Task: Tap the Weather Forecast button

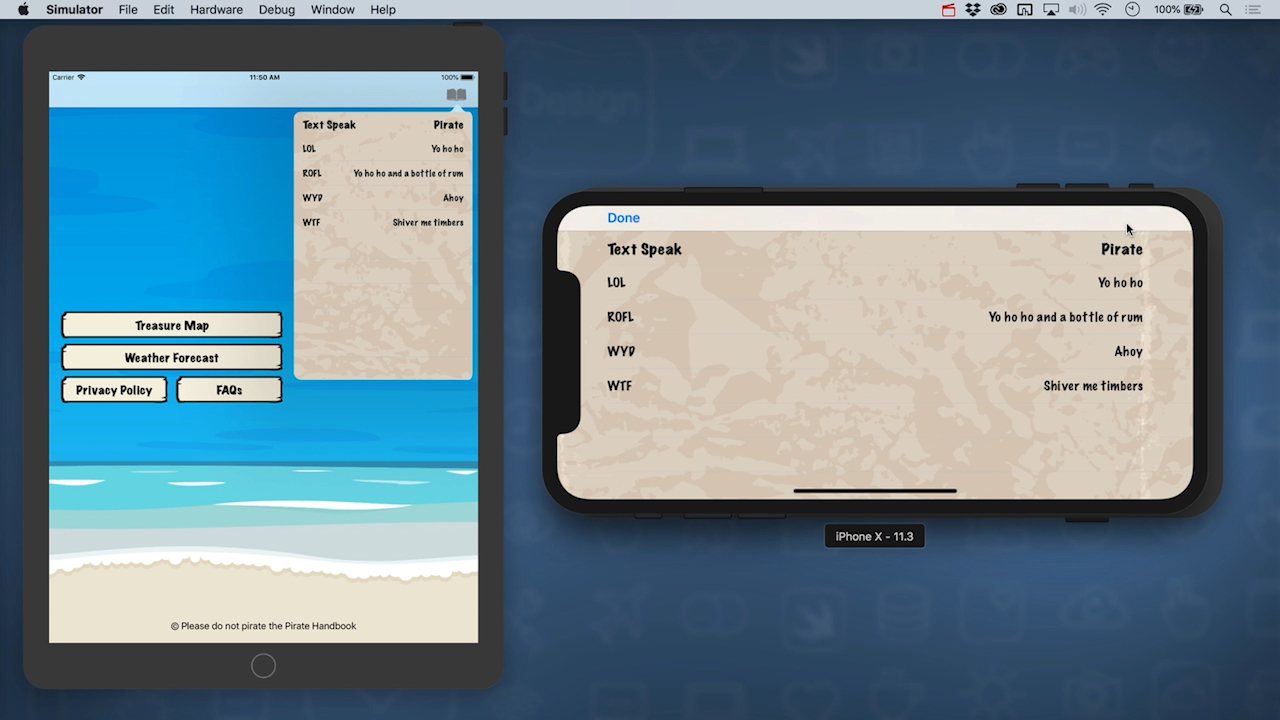Action: tap(171, 357)
